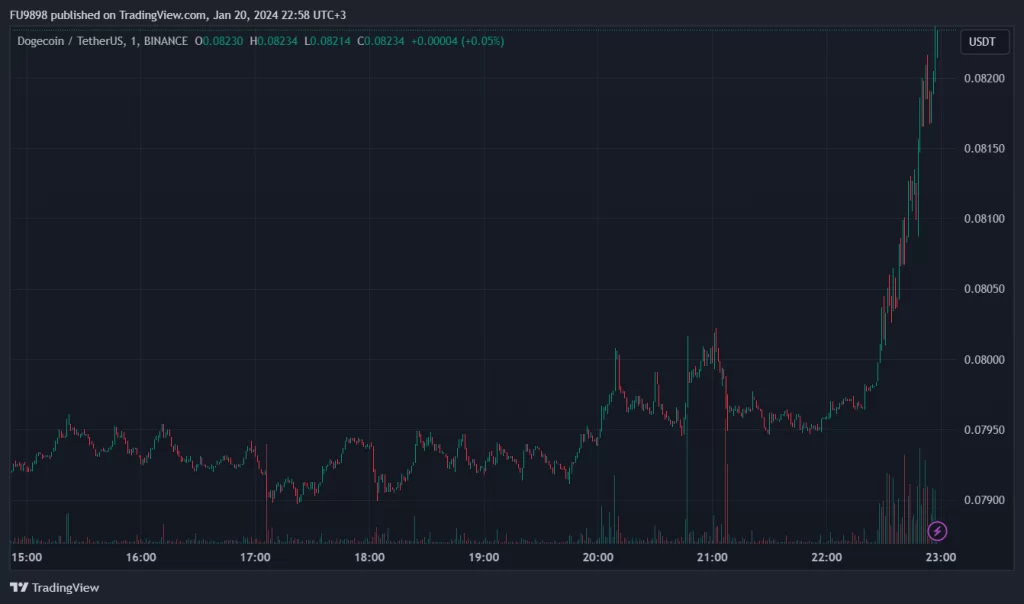
Task: Click the 23:00 time axis label
Action: point(941,557)
